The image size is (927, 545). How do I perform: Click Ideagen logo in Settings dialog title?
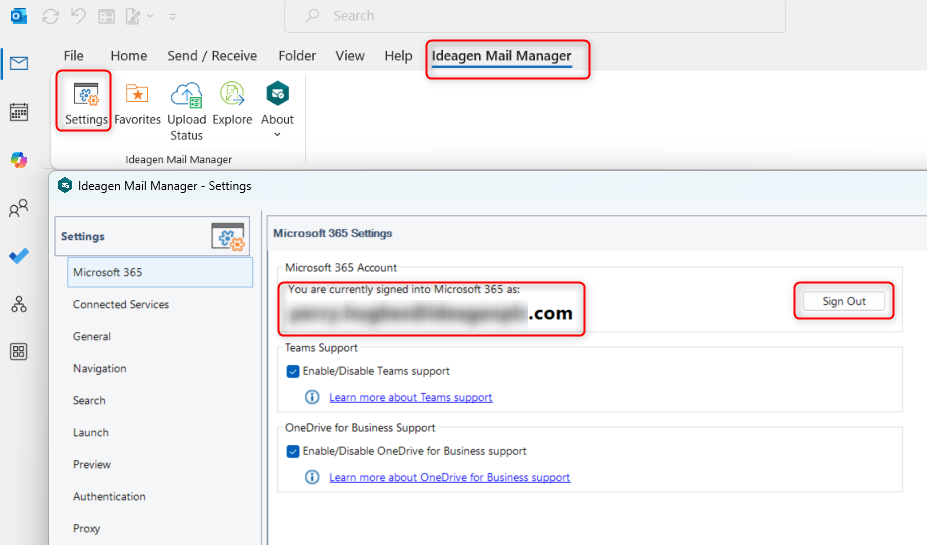click(65, 186)
